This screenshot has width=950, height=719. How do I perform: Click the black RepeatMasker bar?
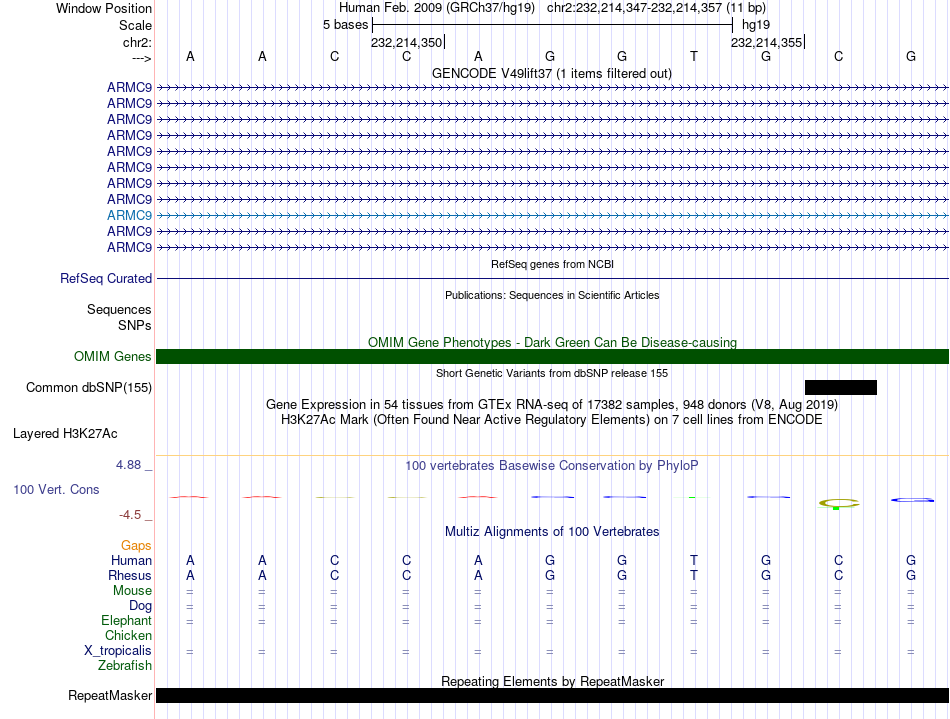(x=552, y=695)
